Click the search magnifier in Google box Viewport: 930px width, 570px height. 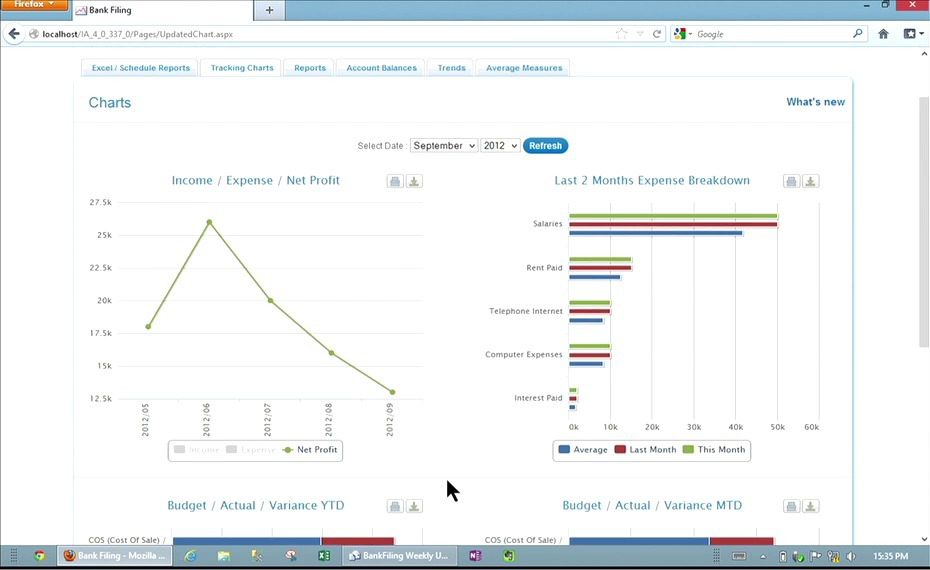tap(857, 34)
